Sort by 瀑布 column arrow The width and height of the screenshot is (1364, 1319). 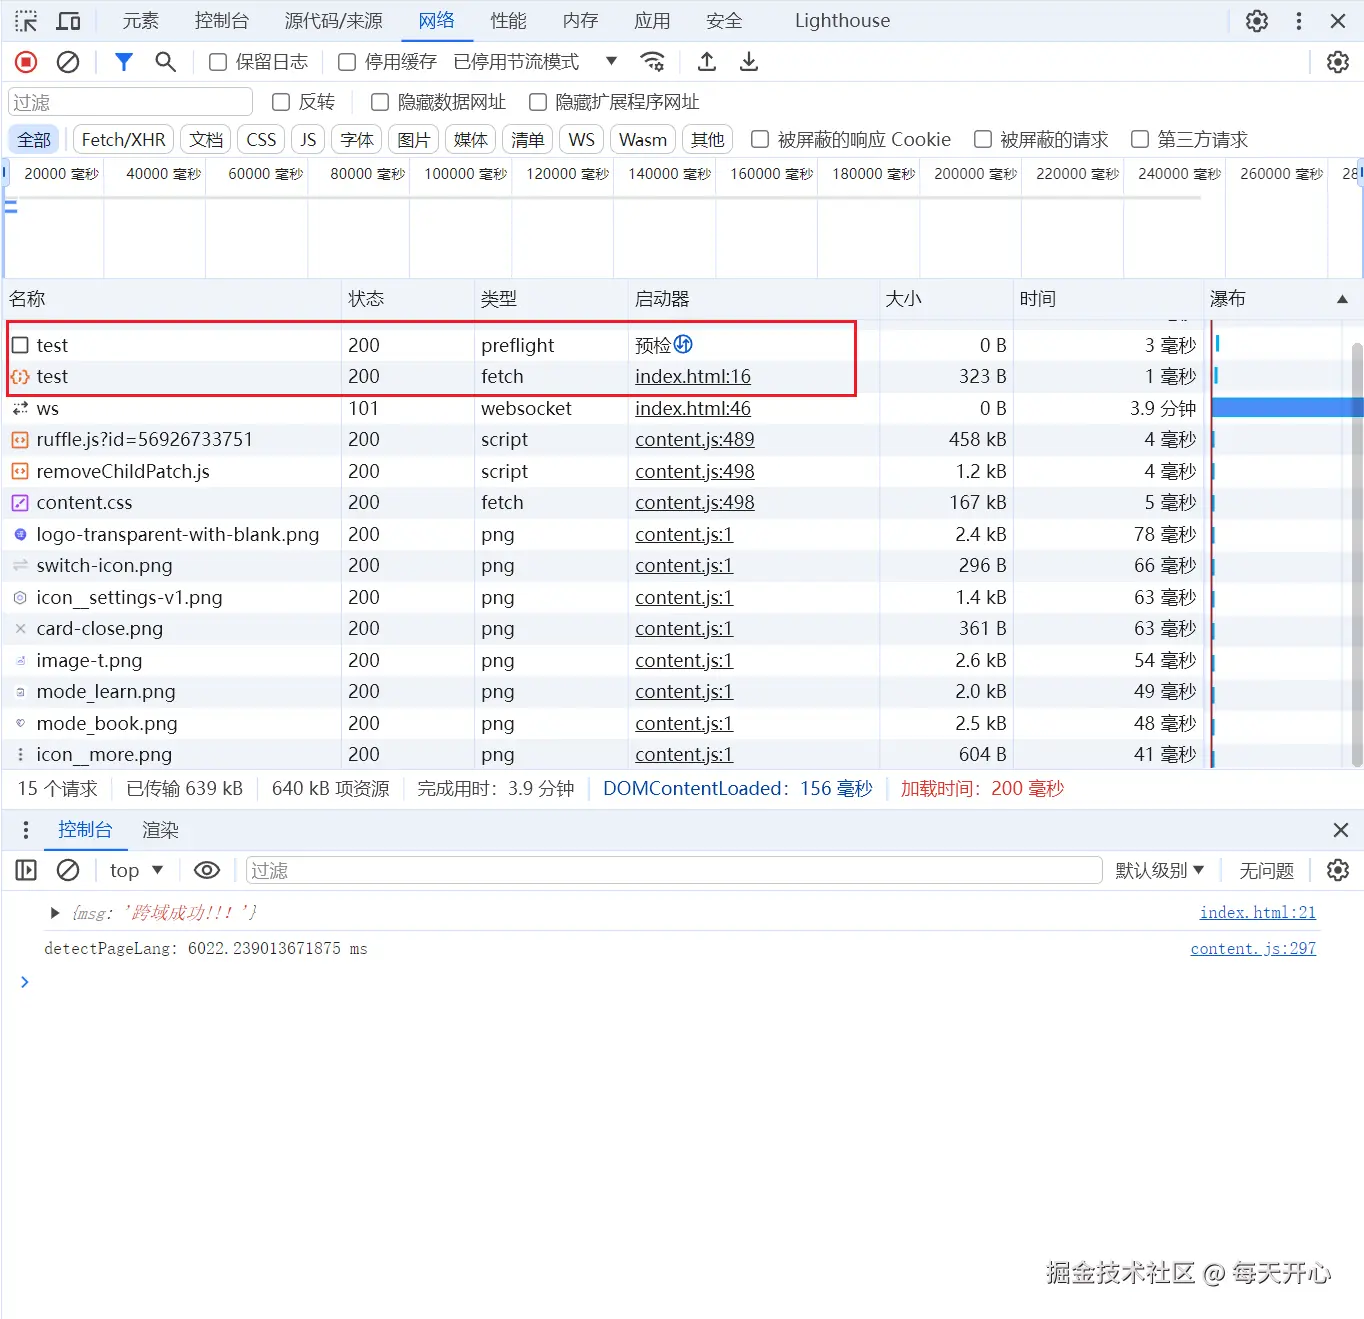tap(1342, 299)
